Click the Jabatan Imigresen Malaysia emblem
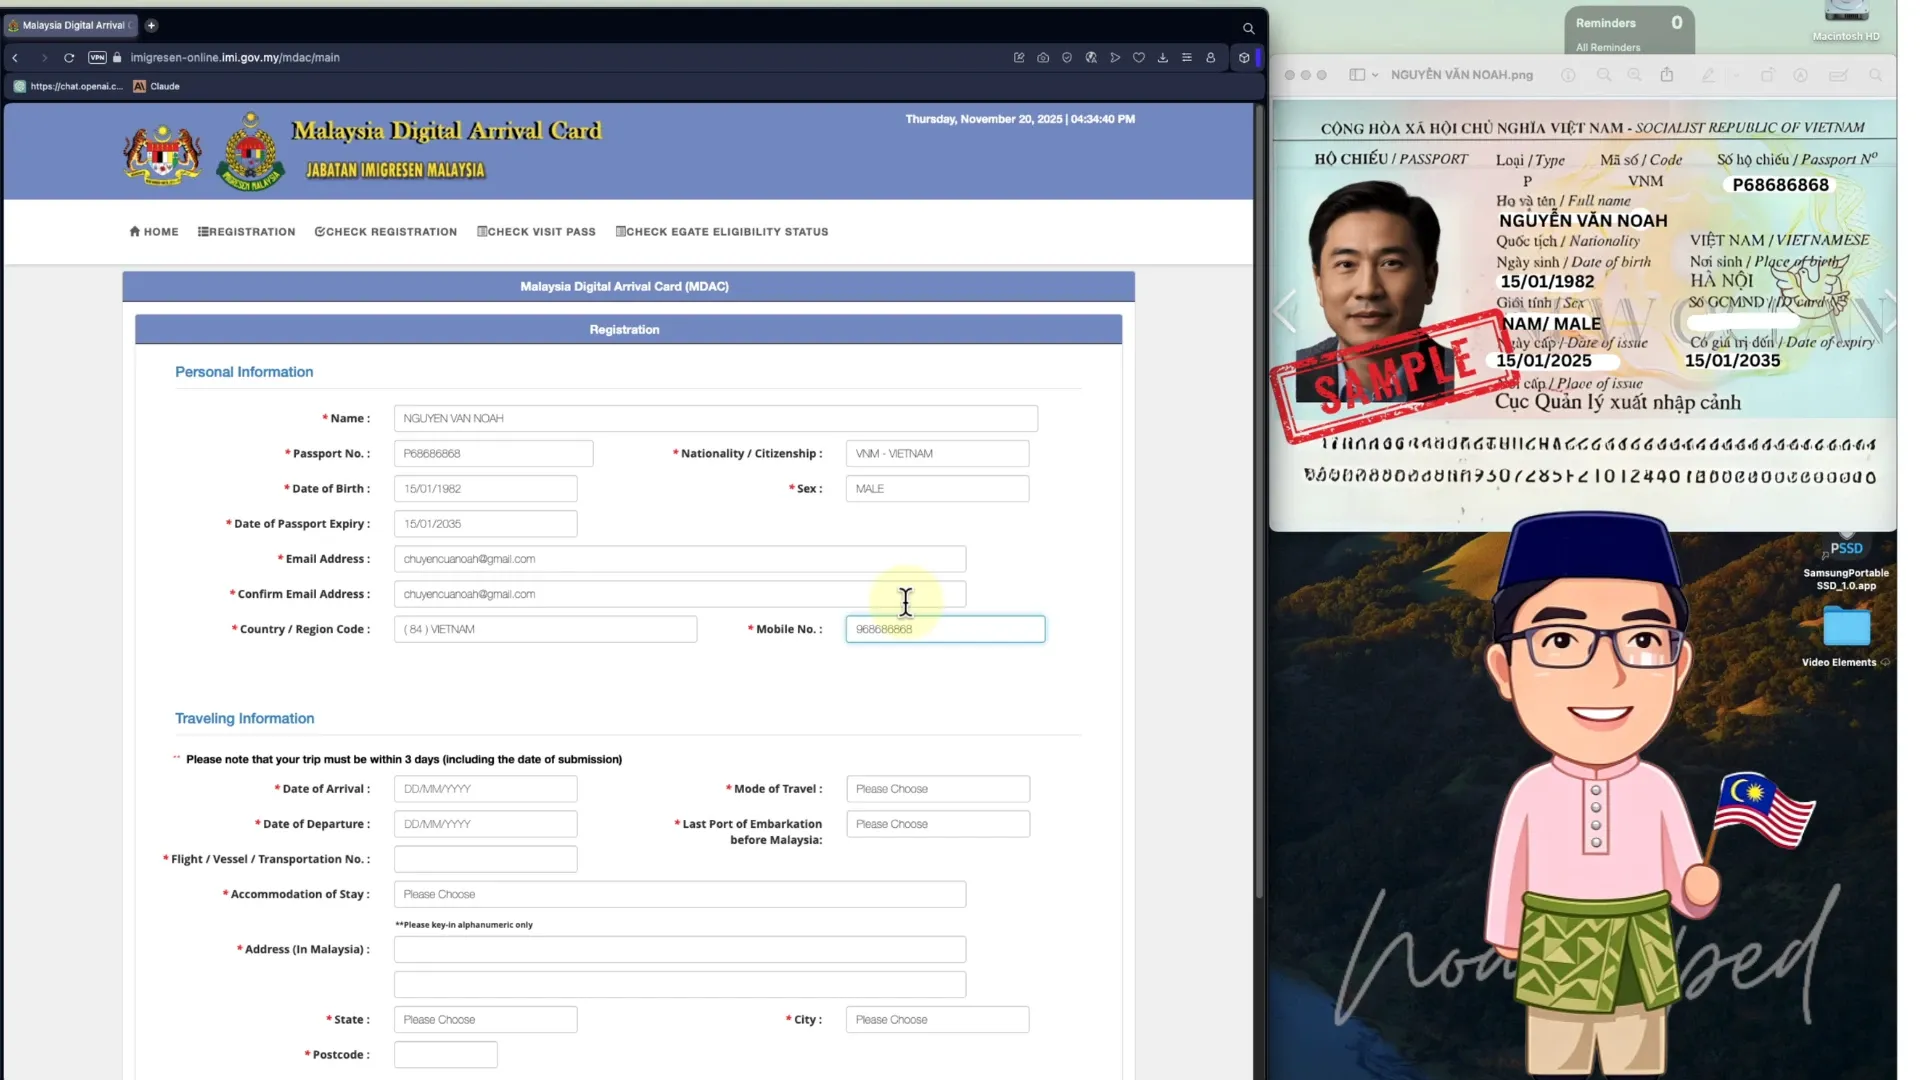 (250, 152)
